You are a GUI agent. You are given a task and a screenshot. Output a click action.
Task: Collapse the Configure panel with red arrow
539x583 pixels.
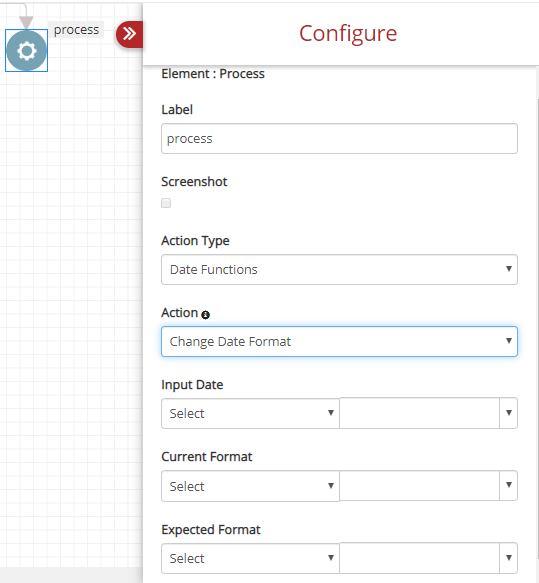129,34
